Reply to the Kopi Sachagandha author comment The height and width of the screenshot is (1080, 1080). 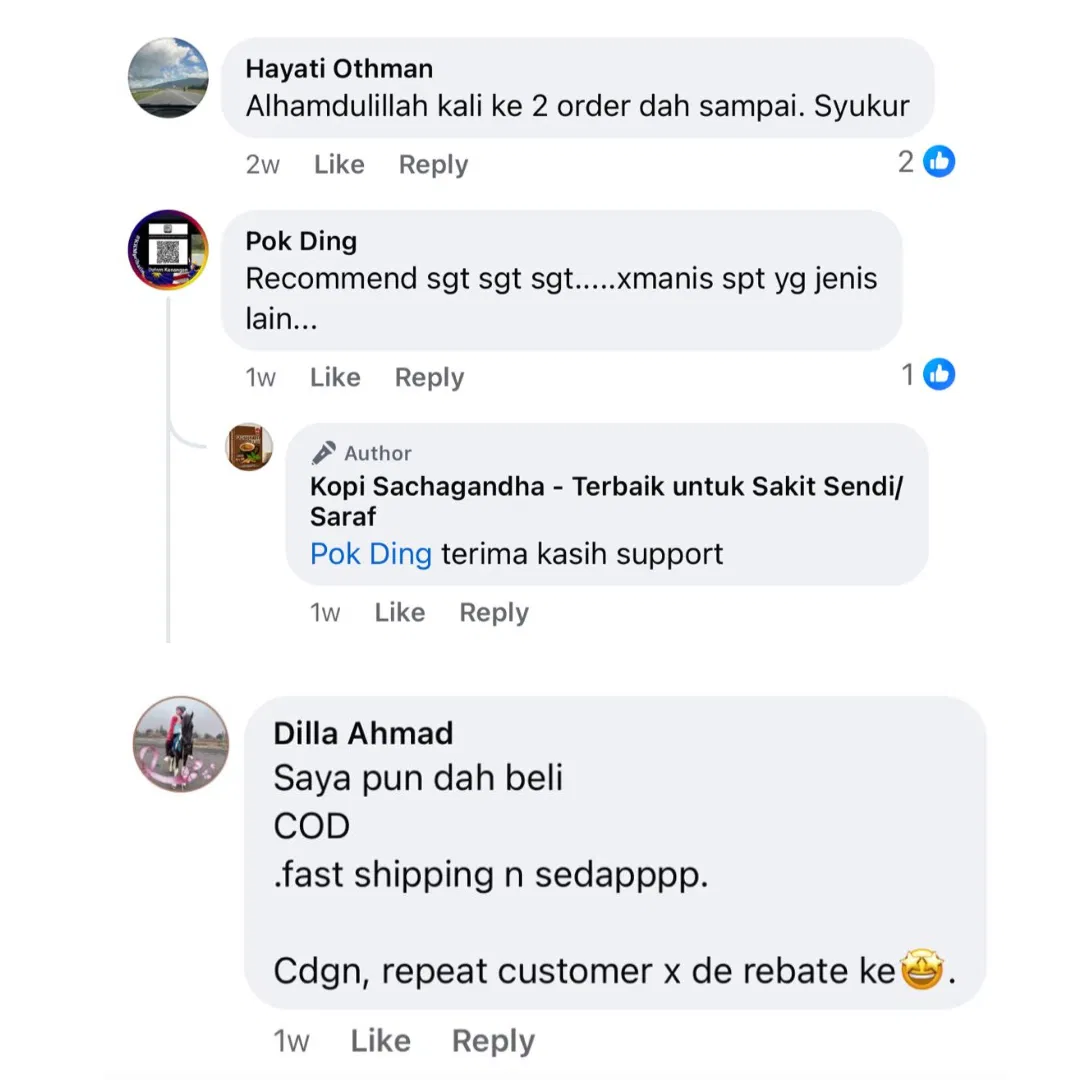point(494,613)
